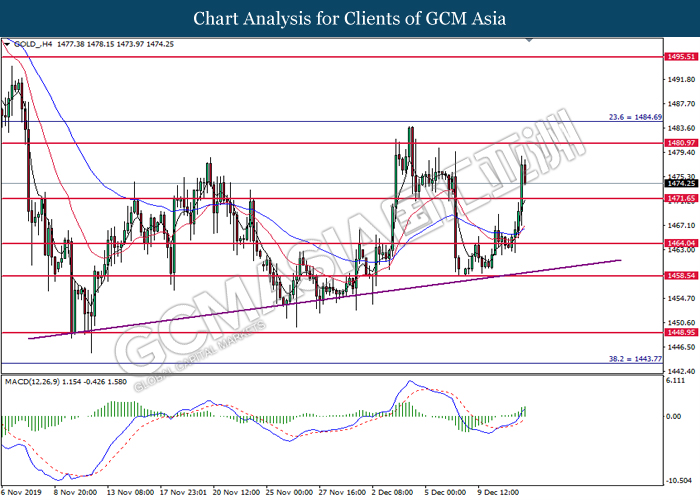Select the 1448.95 red price label
The height and width of the screenshot is (500, 700).
(680, 332)
